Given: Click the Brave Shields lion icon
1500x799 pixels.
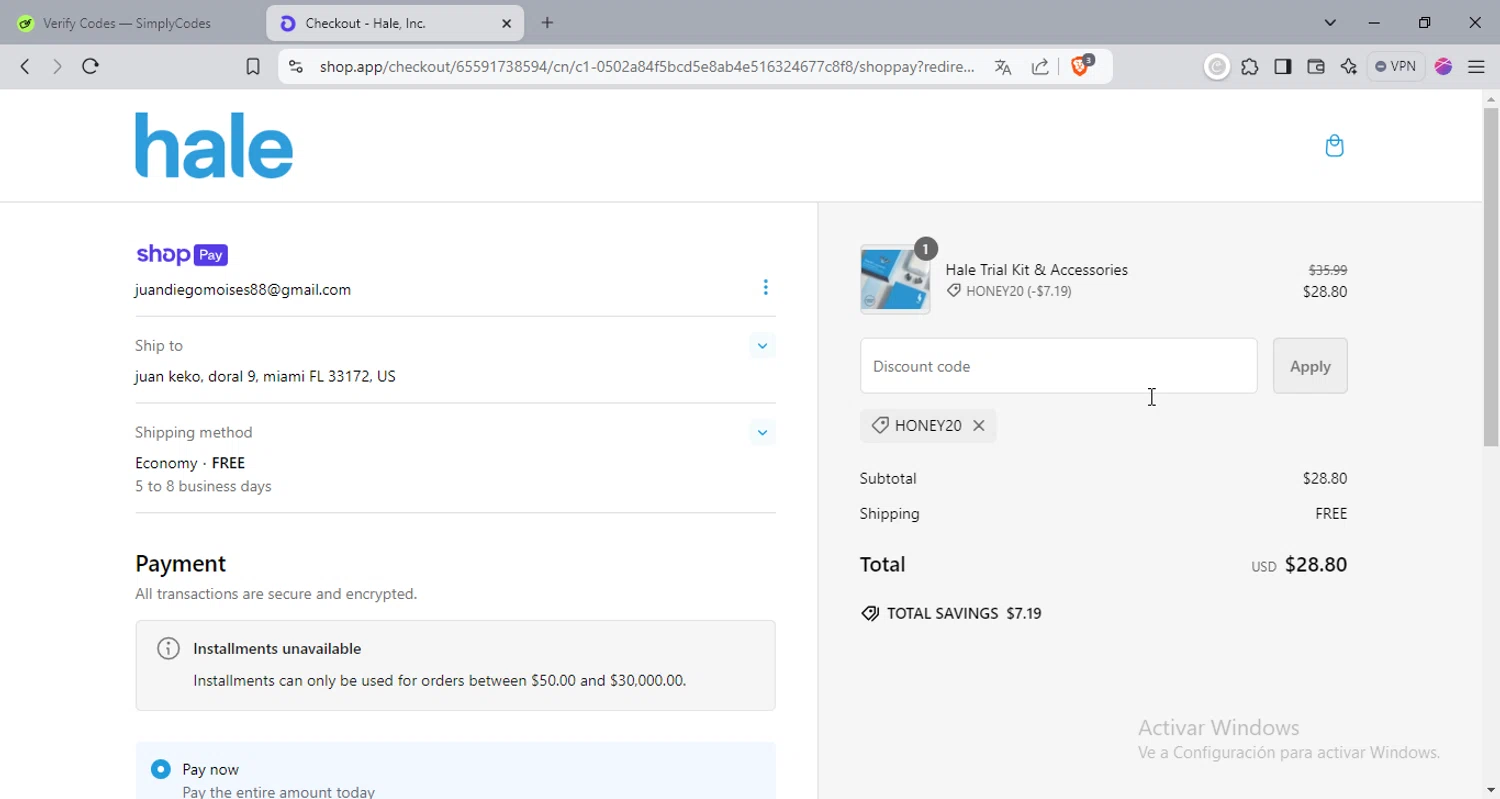Looking at the screenshot, I should tap(1081, 66).
